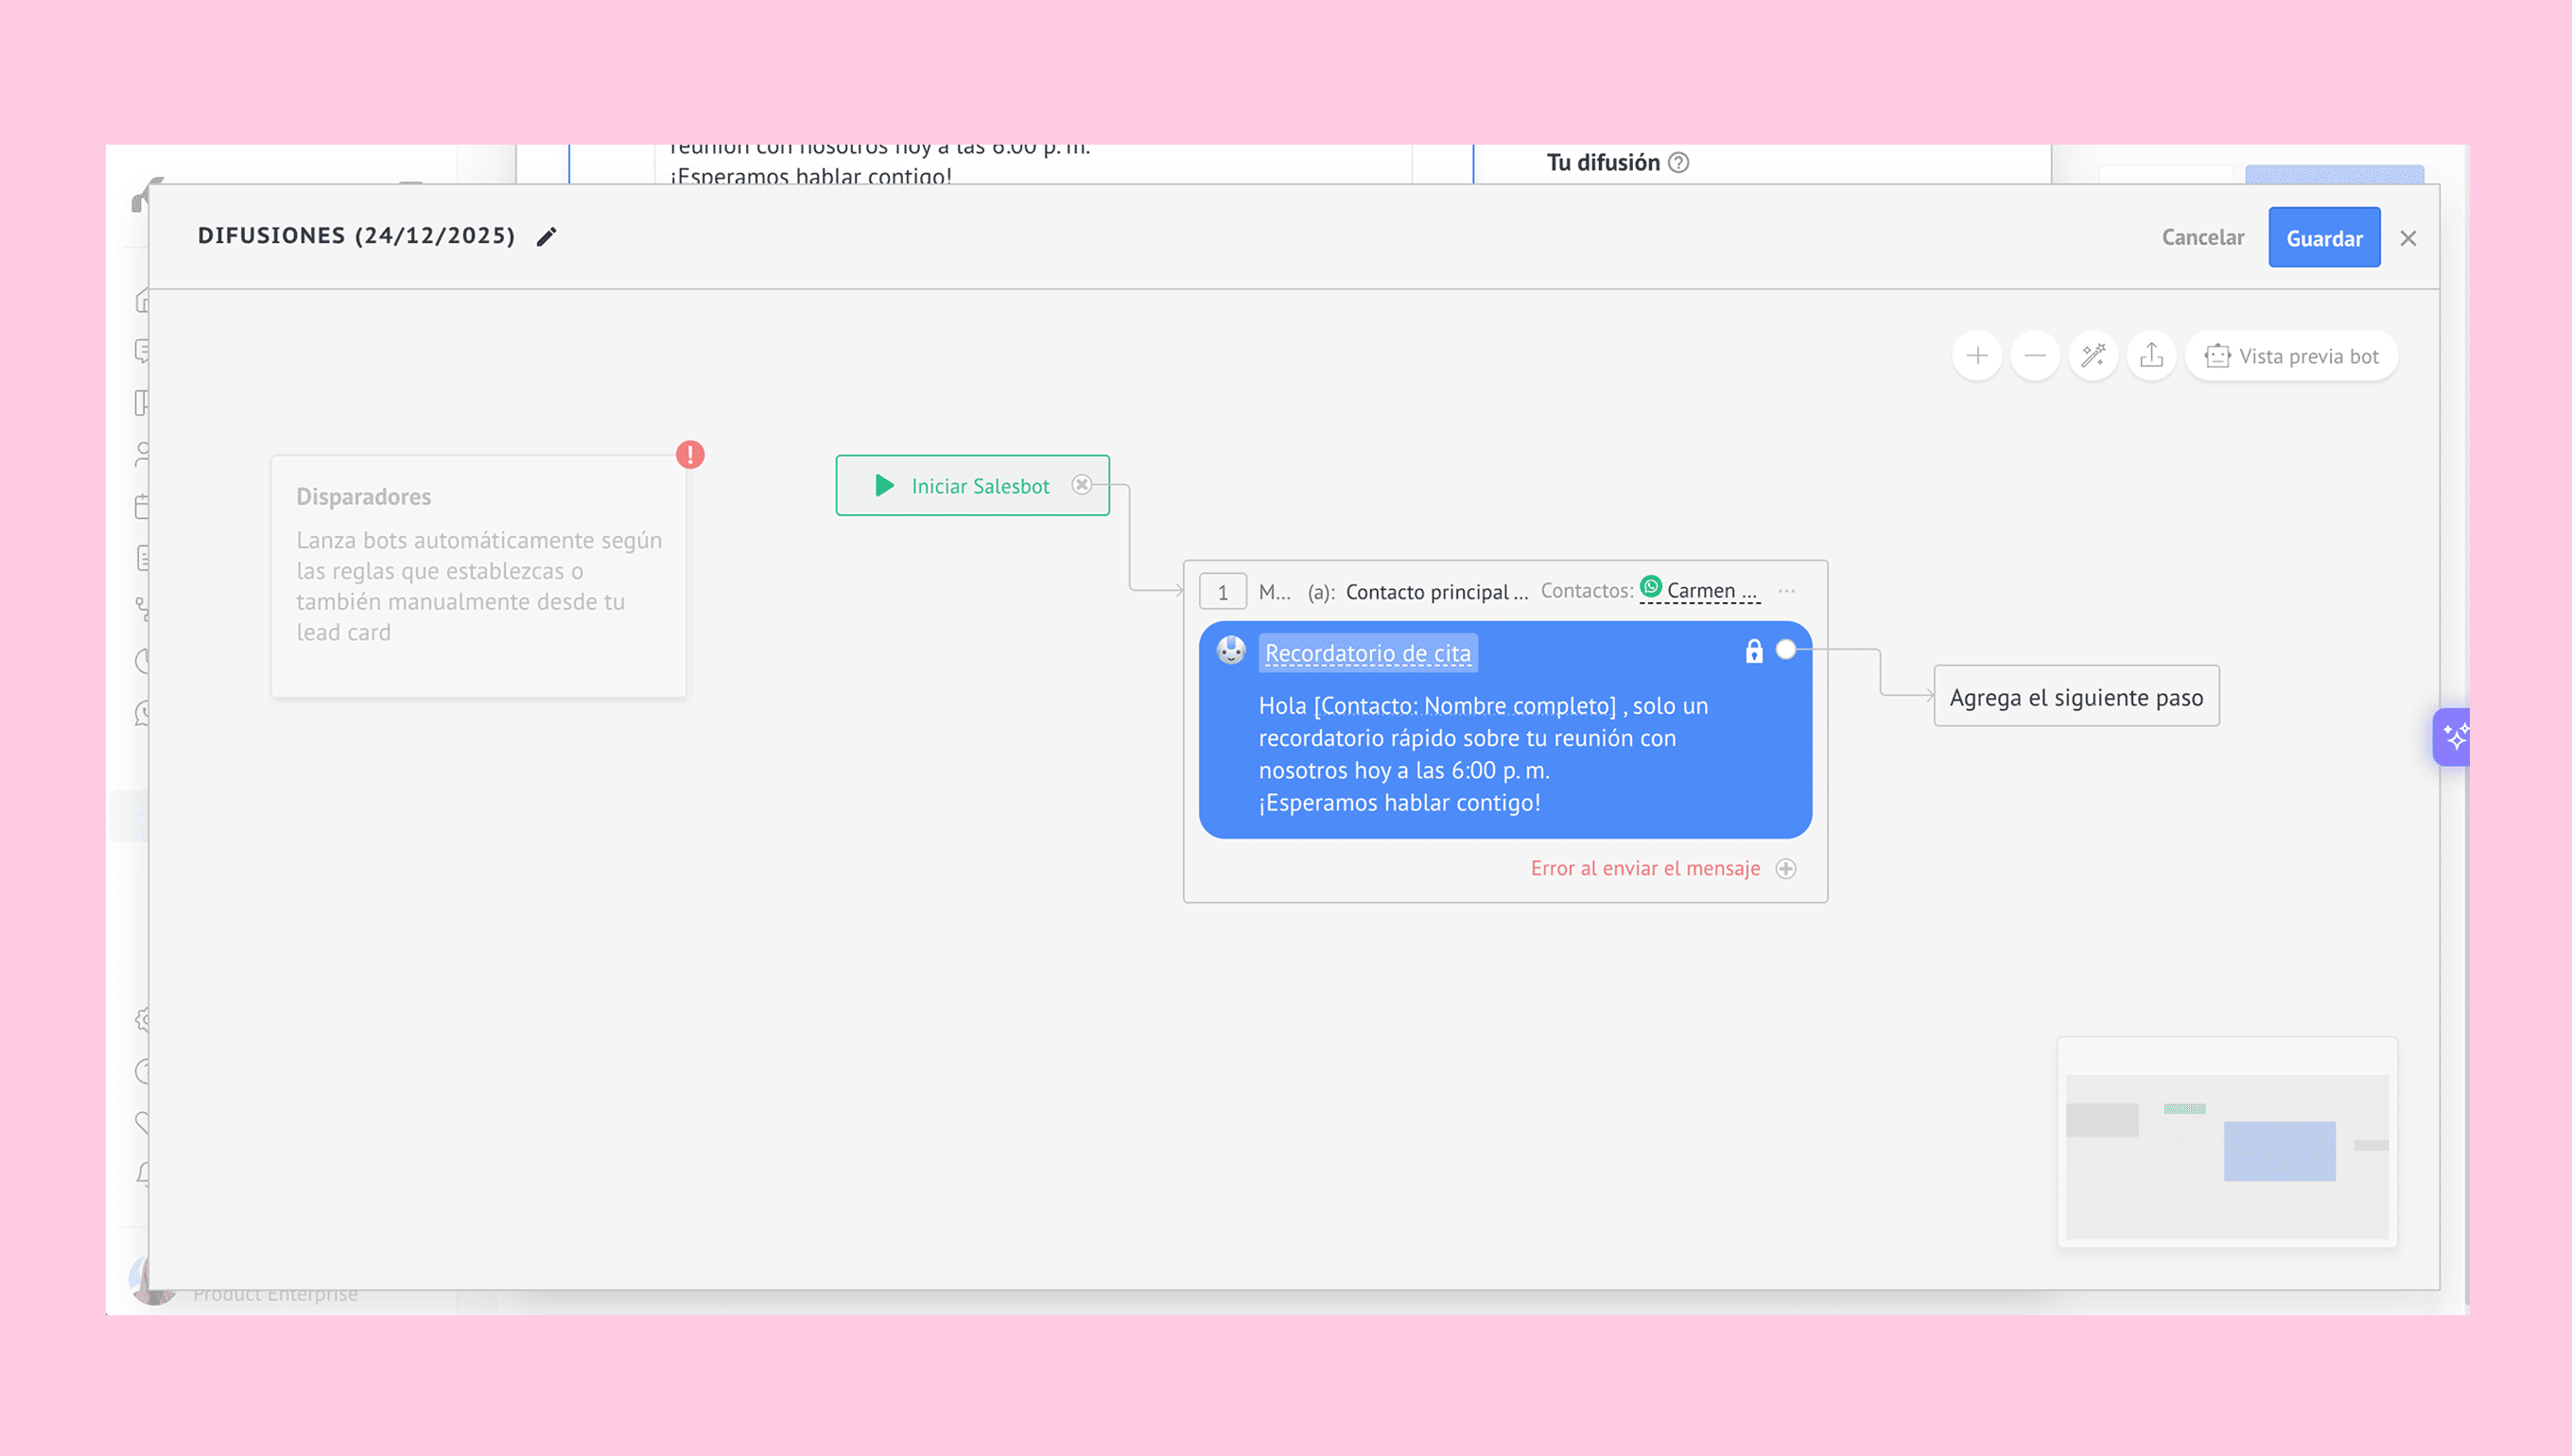Click 'Agrega el siguiente paso' box

click(2076, 697)
